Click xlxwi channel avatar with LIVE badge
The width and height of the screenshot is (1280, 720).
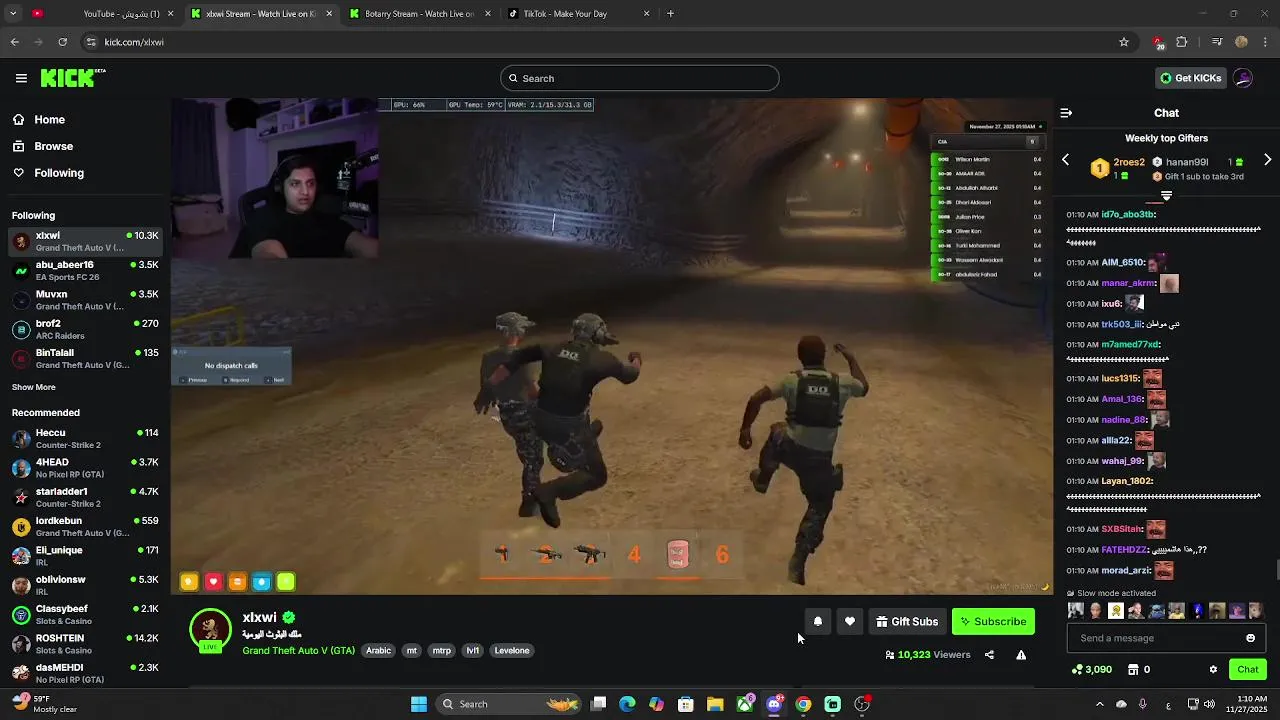pos(210,630)
